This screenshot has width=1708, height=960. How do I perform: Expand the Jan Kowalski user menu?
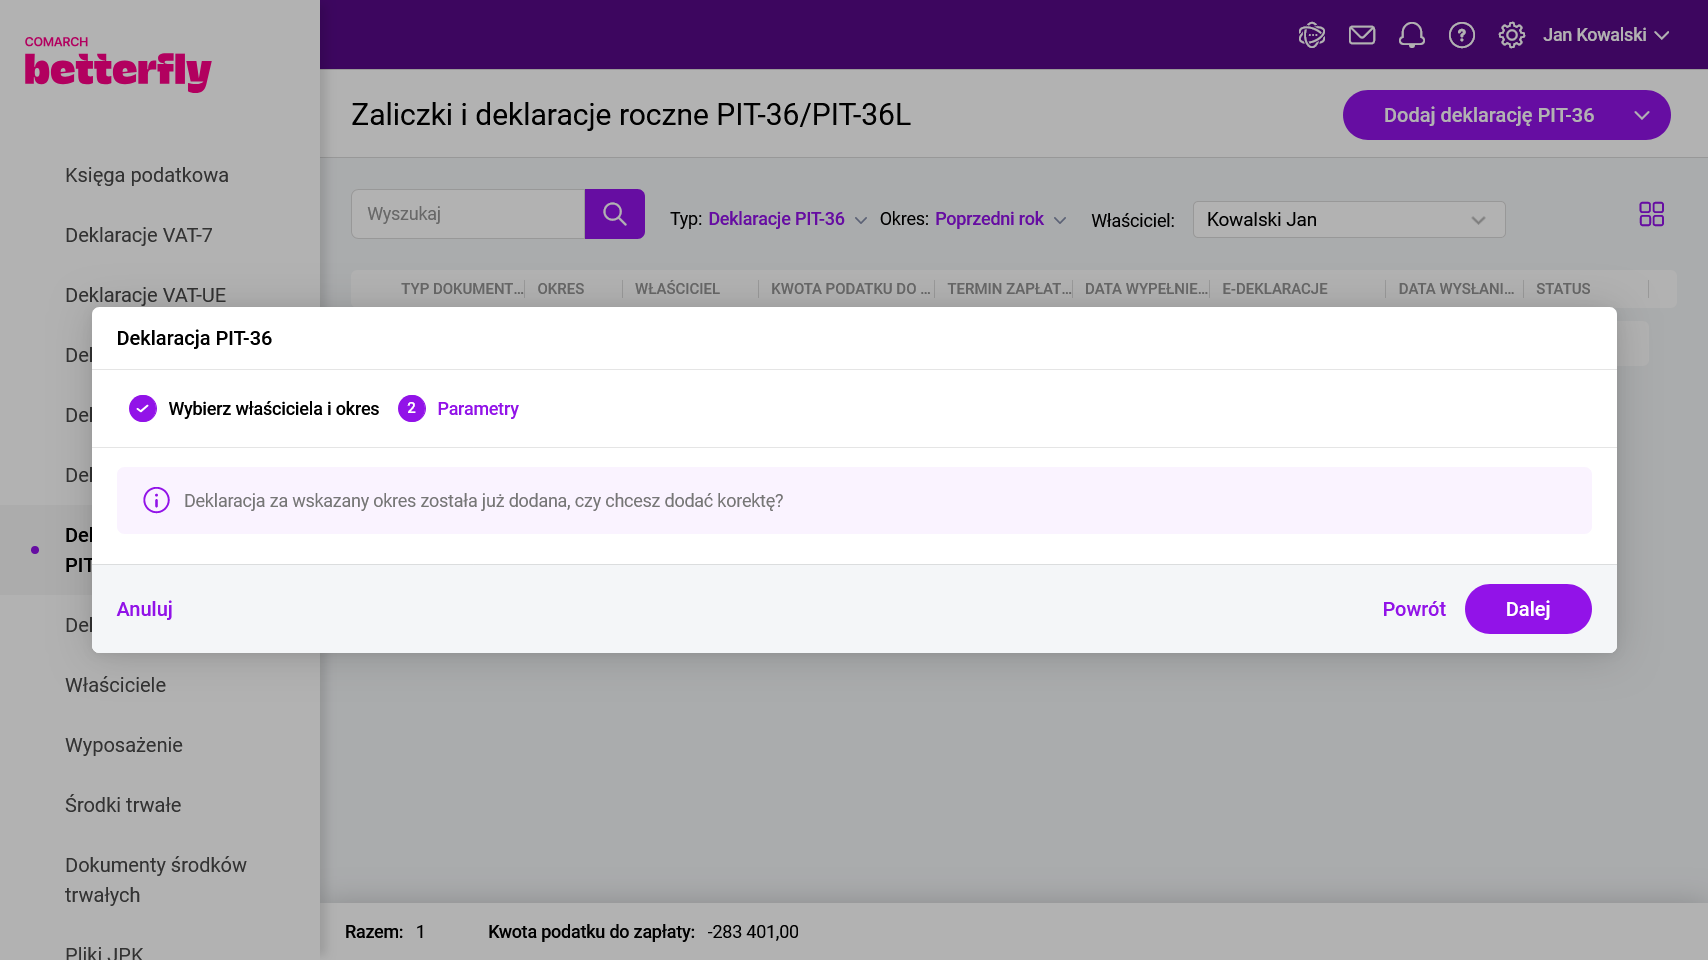tap(1605, 35)
